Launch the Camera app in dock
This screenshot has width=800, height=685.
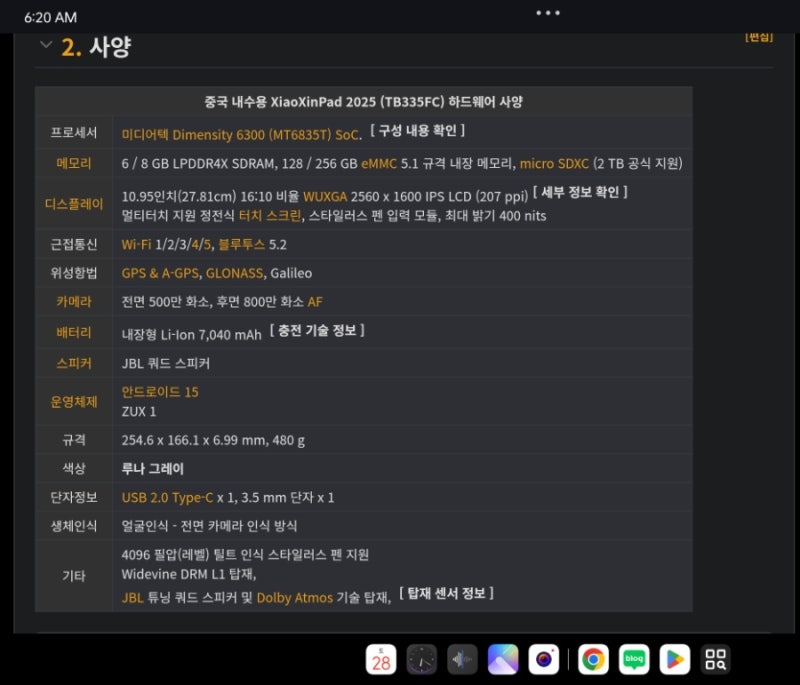pos(544,659)
